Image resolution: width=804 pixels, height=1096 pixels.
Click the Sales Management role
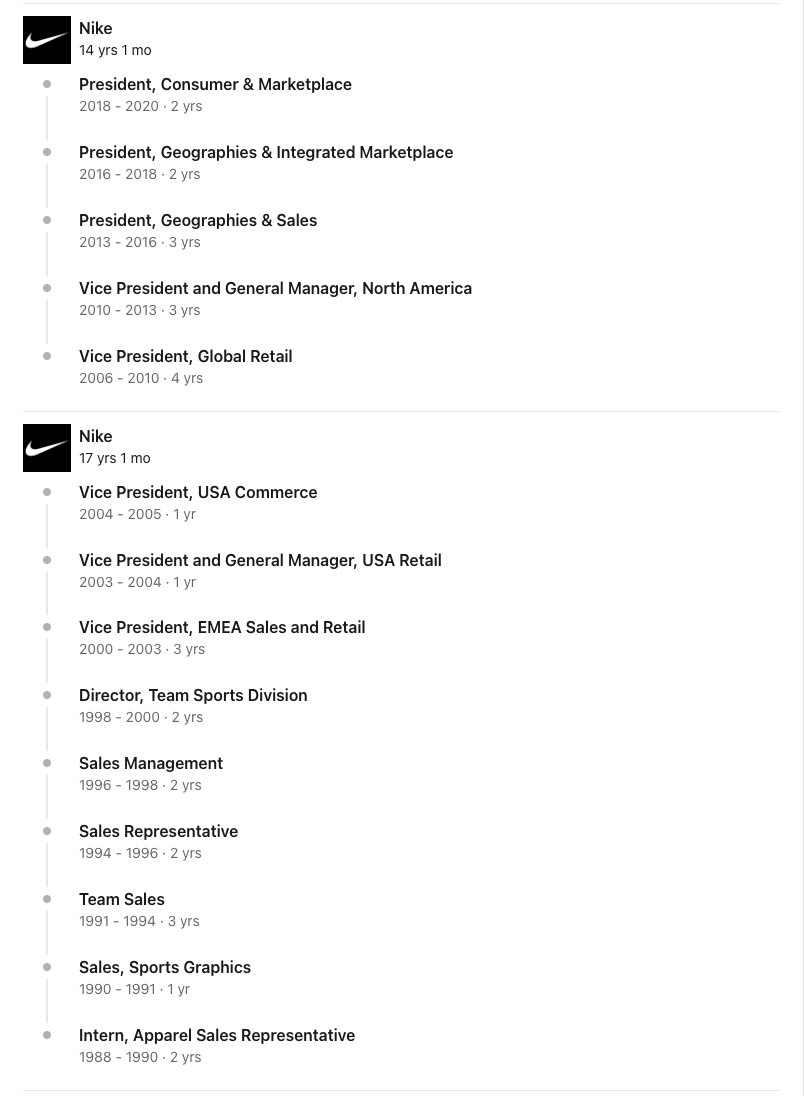pyautogui.click(x=151, y=763)
